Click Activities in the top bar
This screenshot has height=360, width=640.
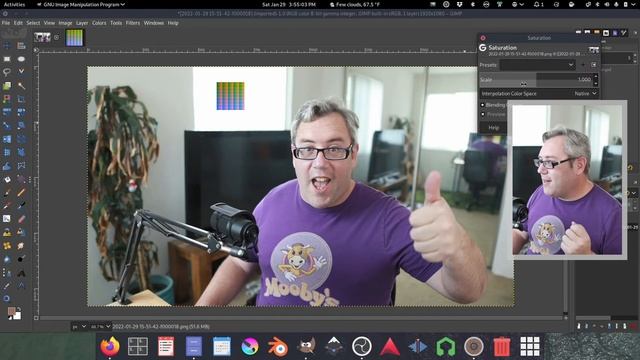tap(14, 4)
